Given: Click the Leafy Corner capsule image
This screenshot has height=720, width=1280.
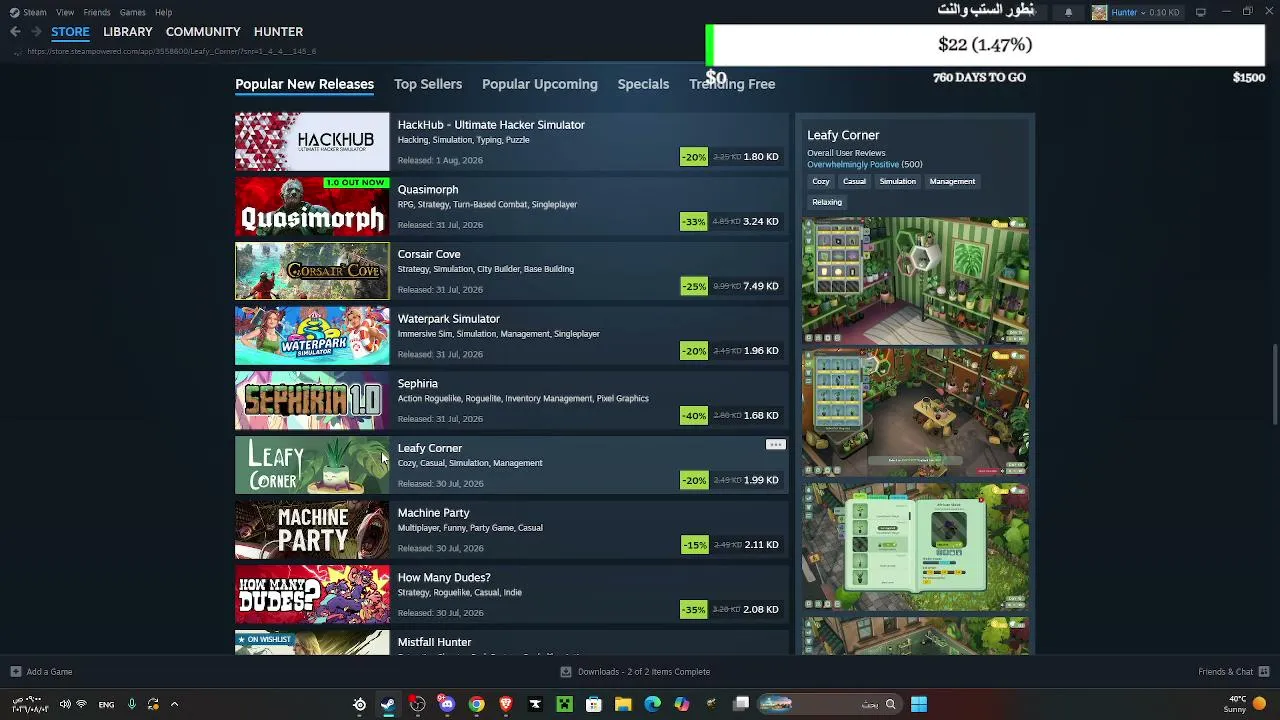Looking at the screenshot, I should pos(312,465).
